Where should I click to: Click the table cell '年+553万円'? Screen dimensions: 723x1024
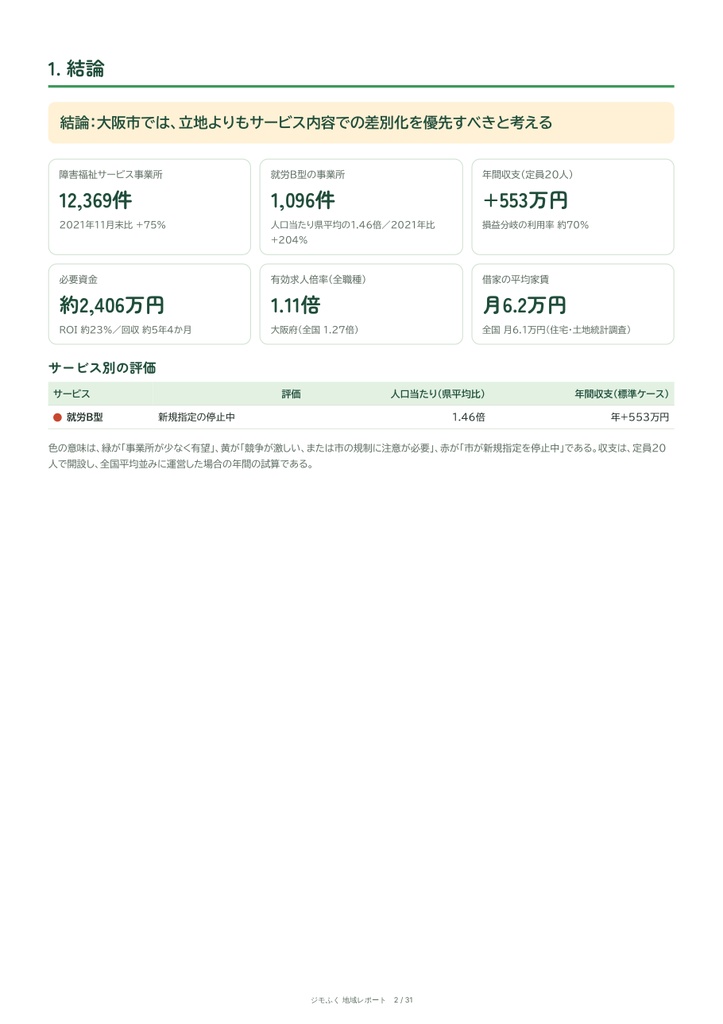pyautogui.click(x=640, y=417)
